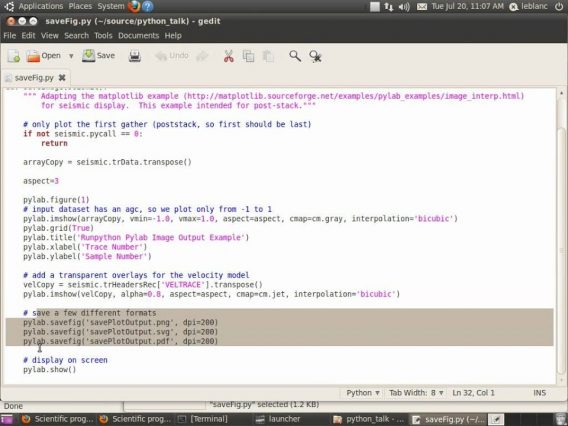The width and height of the screenshot is (568, 426).
Task: Click the scrollbar up arrow
Action: (561, 93)
